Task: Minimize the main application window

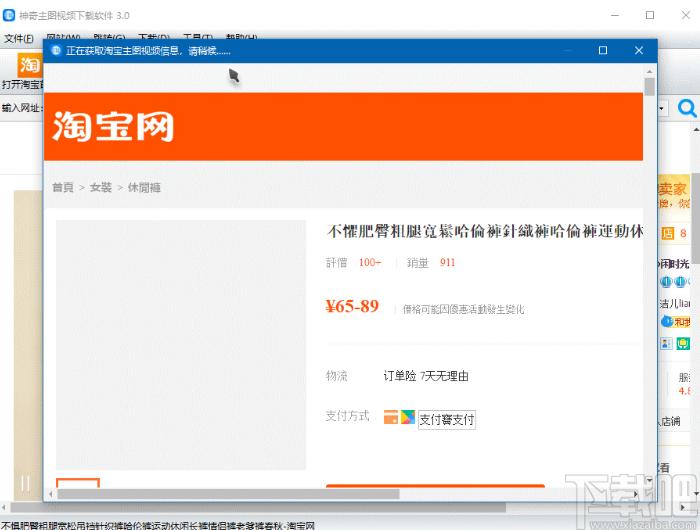Action: tap(615, 15)
